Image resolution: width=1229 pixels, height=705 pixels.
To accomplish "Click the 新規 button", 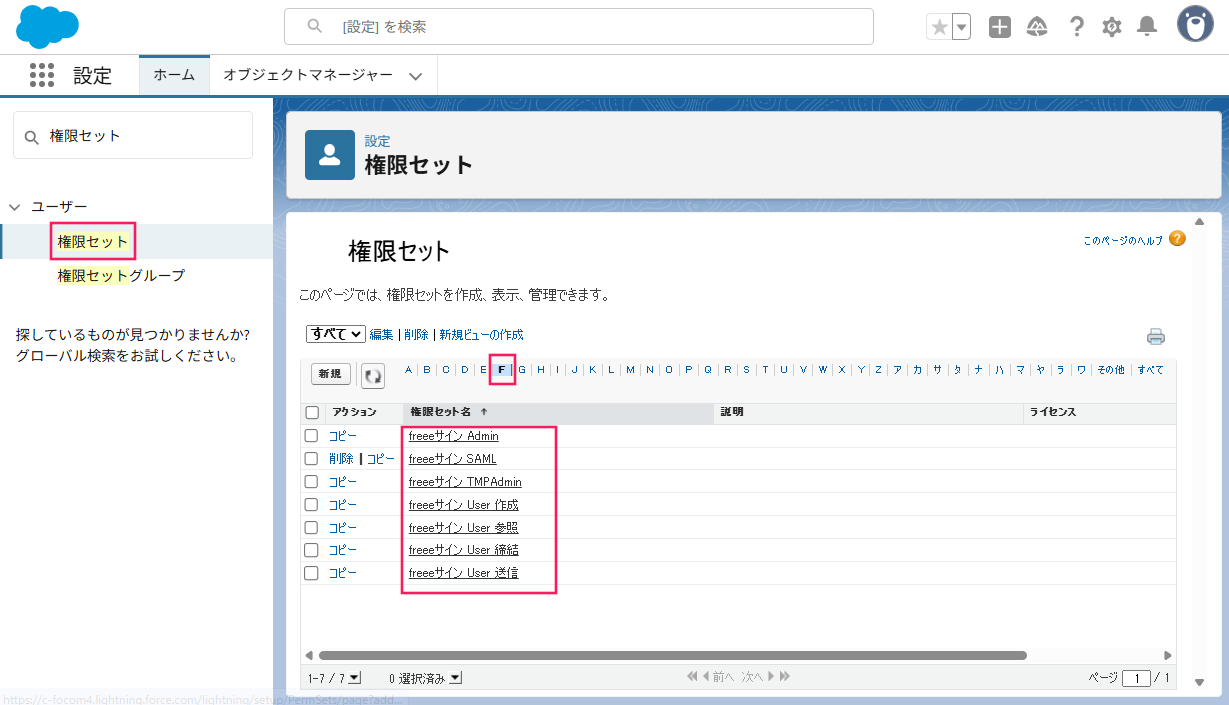I will click(331, 374).
